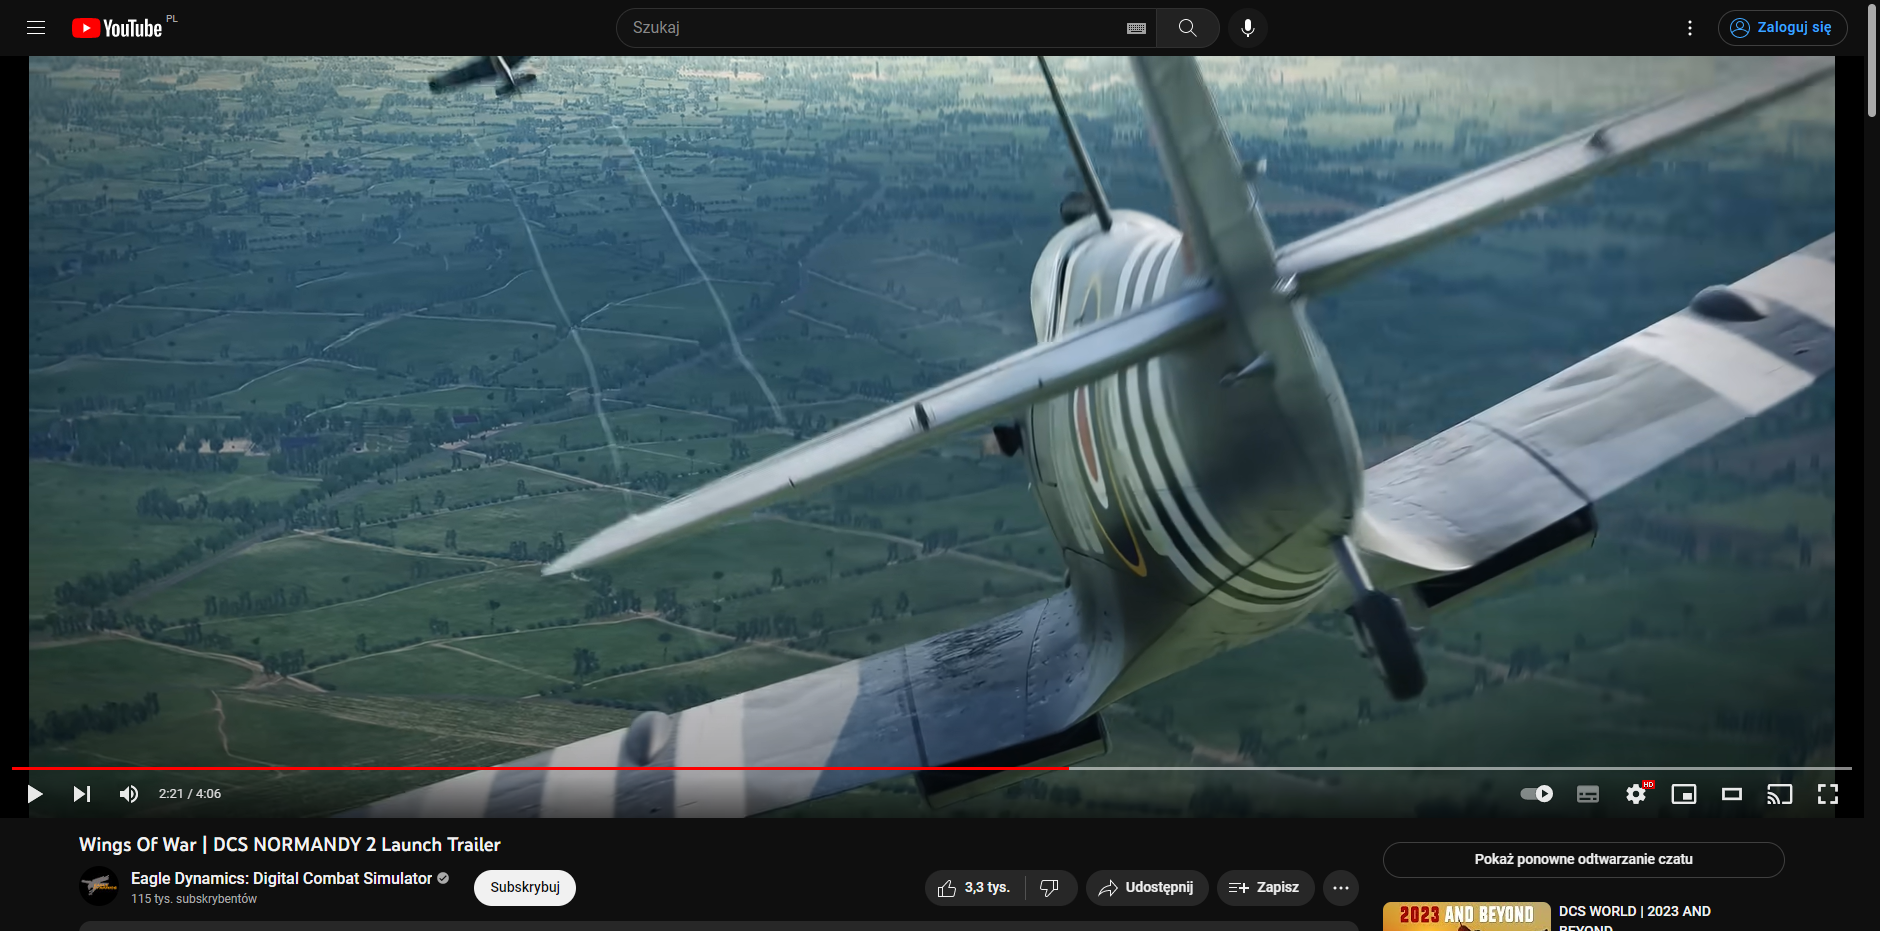Click the Wings Of War video title
1880x931 pixels.
[290, 845]
